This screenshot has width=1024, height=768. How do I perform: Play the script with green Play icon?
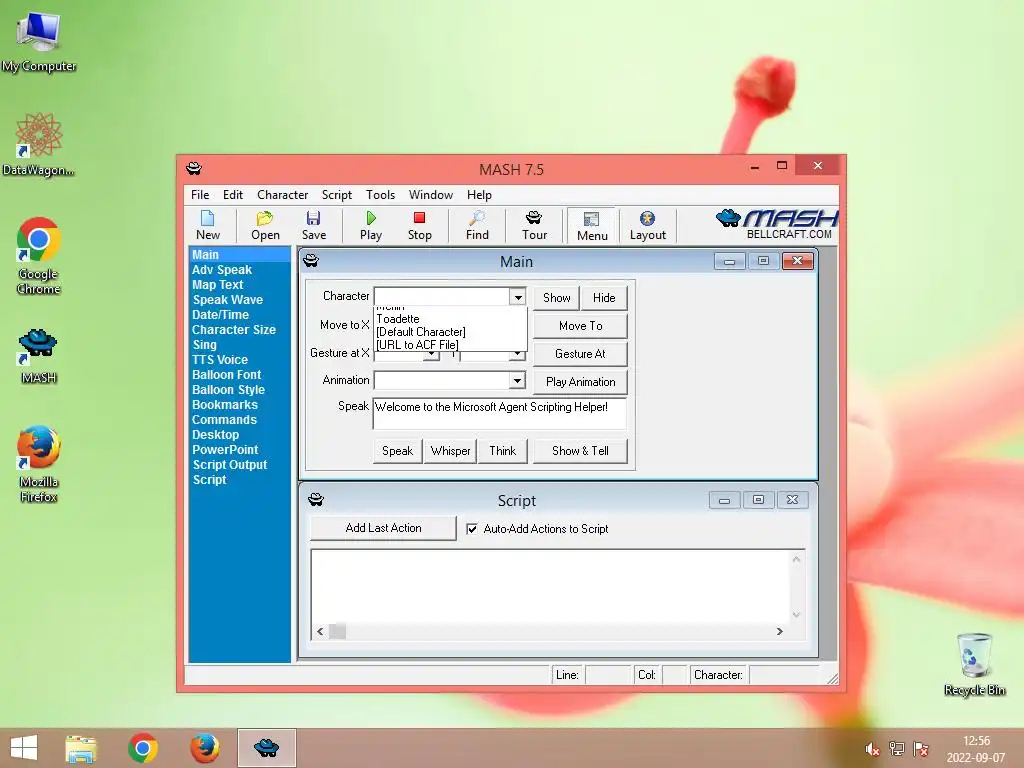(x=371, y=225)
